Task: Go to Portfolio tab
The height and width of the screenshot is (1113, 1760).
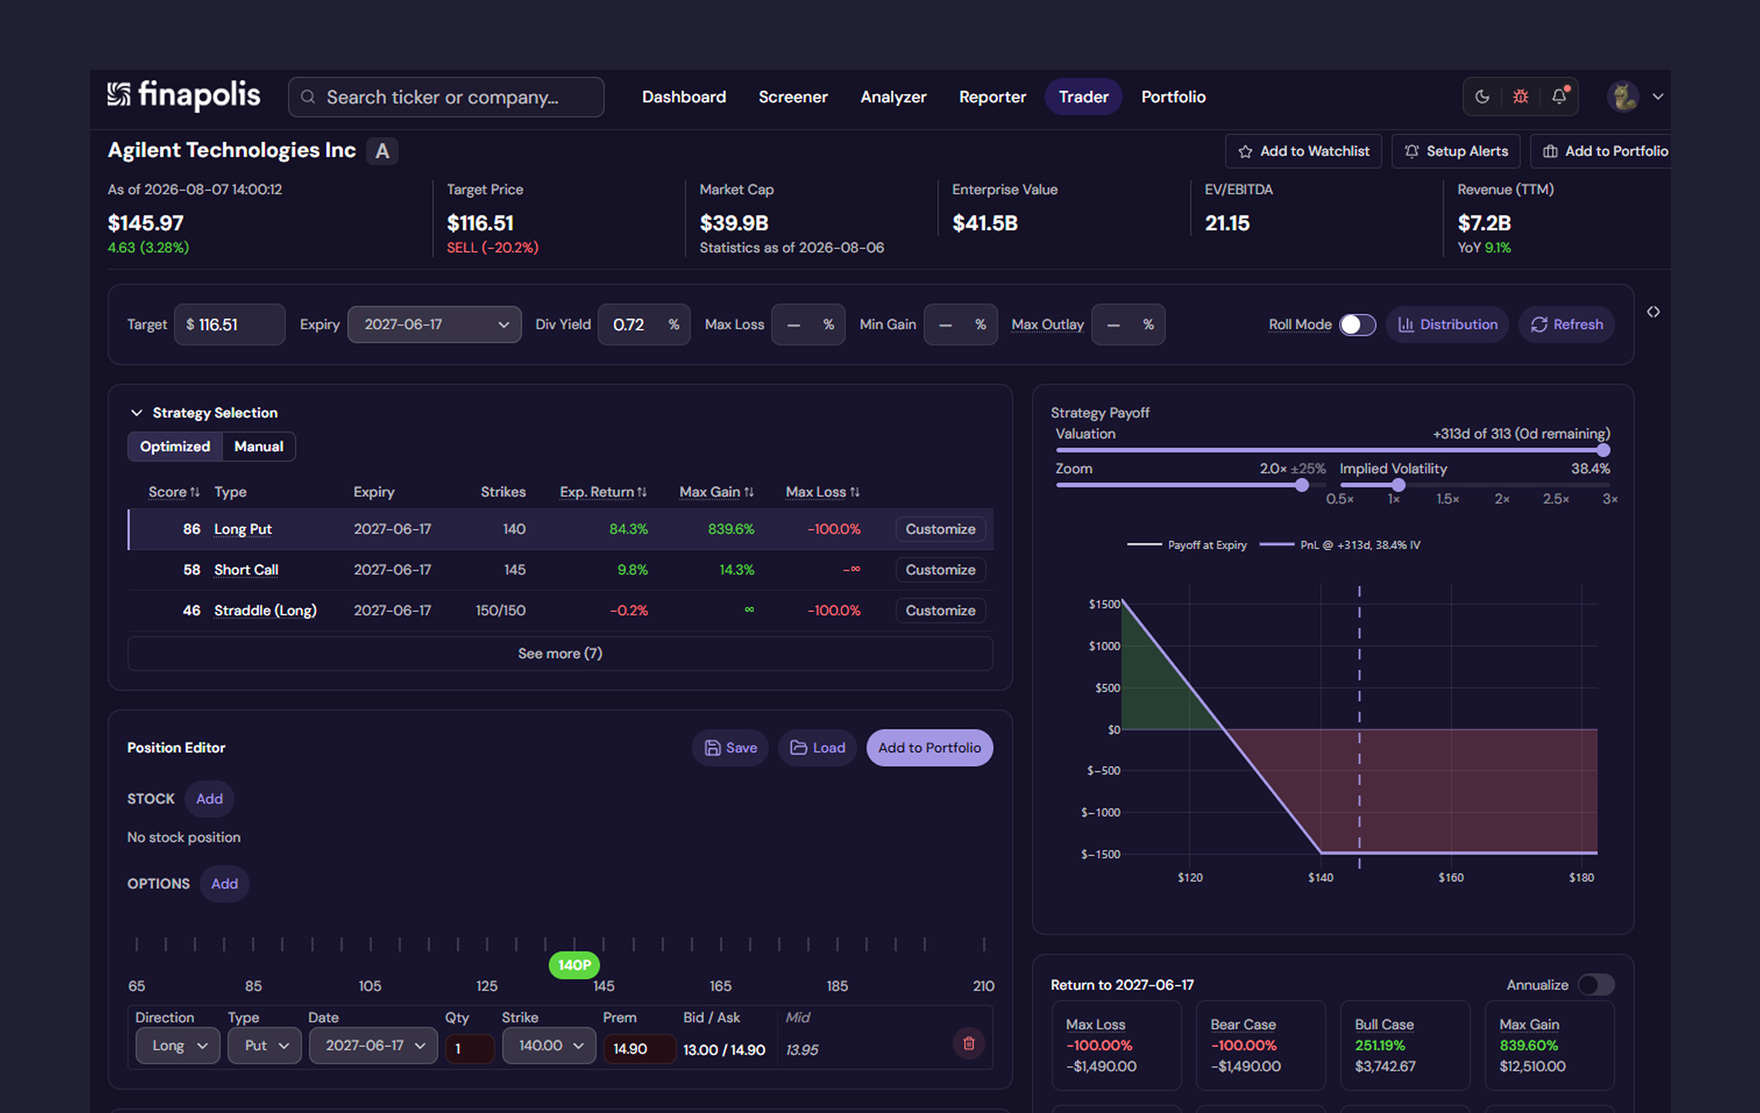Action: tap(1173, 97)
